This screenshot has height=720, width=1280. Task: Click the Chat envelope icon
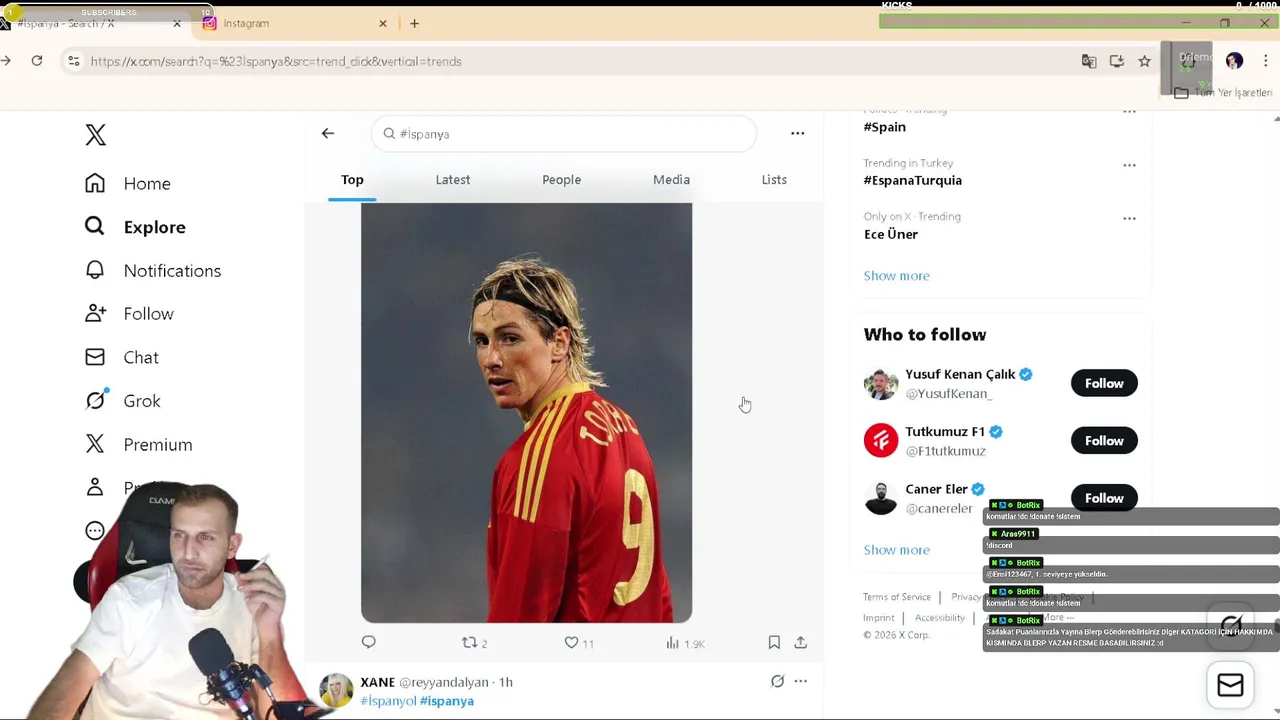95,357
